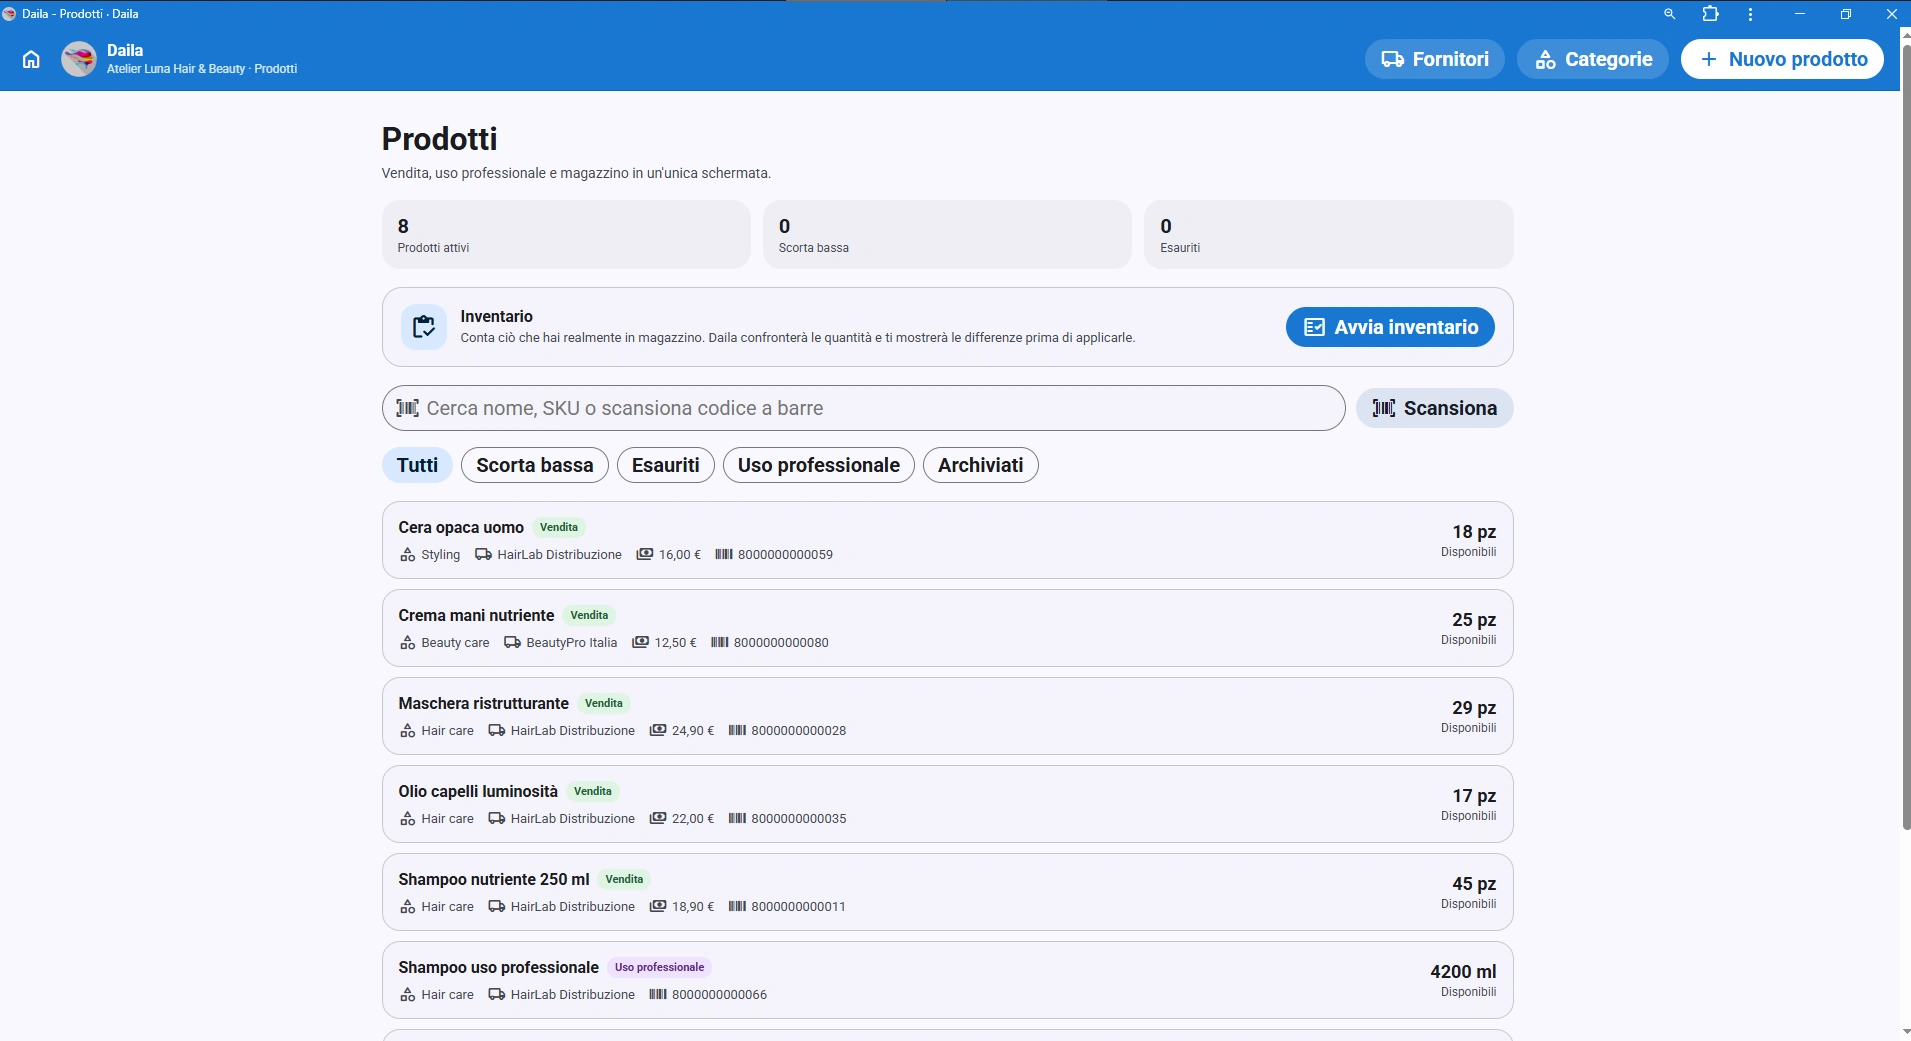
Task: Start inventory with Avvia inventario
Action: (x=1390, y=327)
